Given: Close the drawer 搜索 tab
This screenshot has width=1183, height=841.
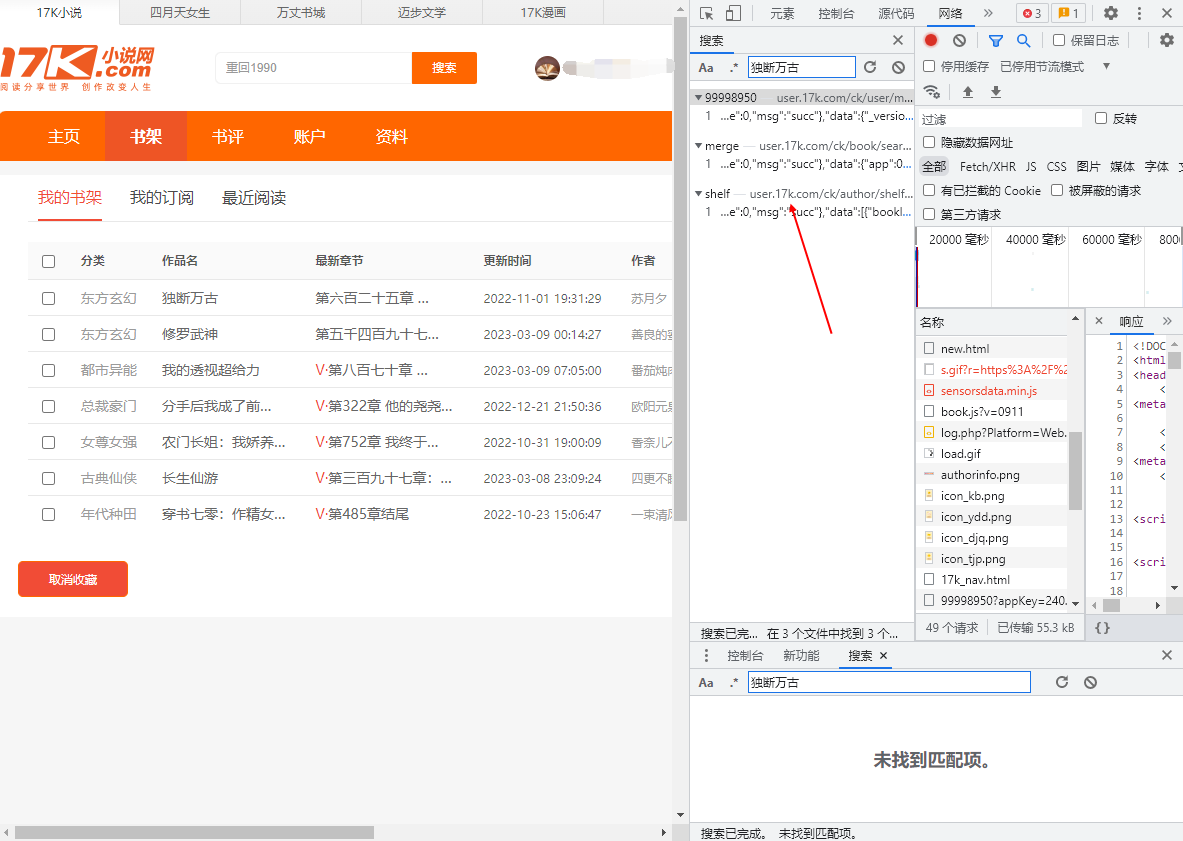Looking at the screenshot, I should click(883, 655).
